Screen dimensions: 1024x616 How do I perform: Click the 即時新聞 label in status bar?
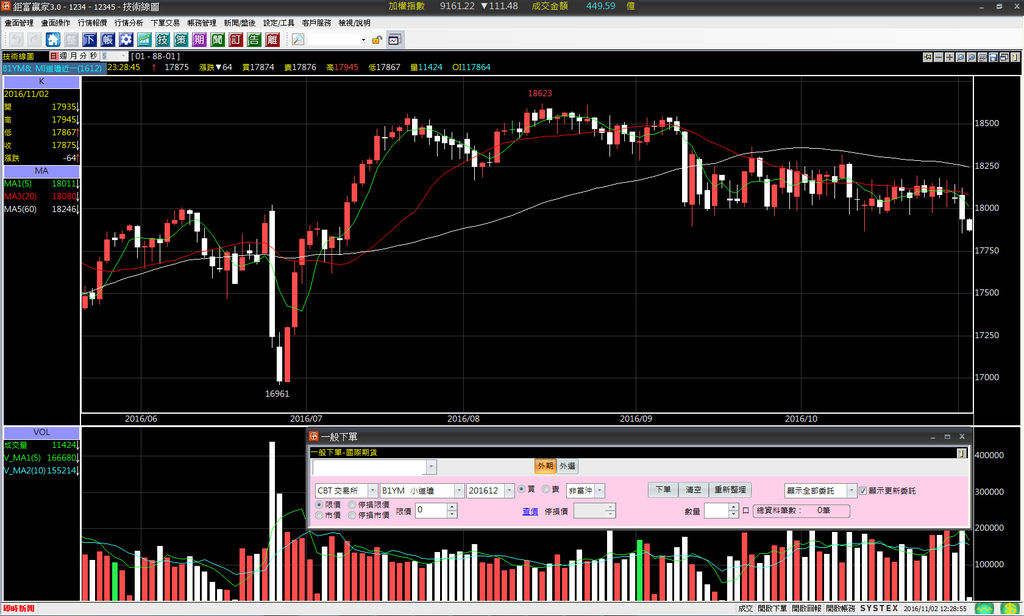tap(19, 609)
